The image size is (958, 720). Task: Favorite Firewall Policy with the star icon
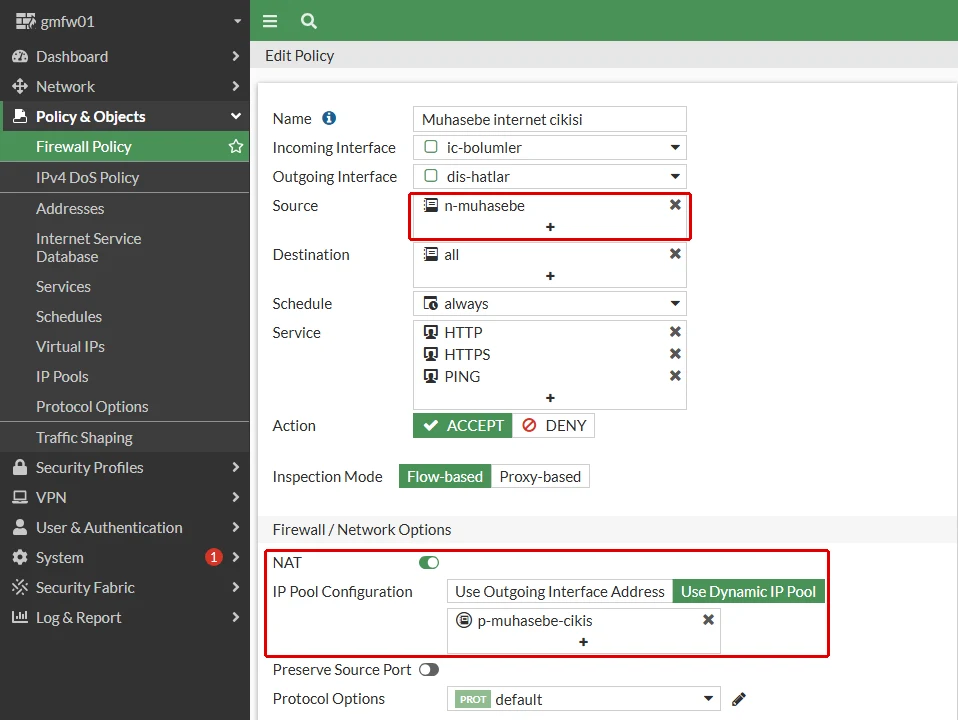(236, 147)
